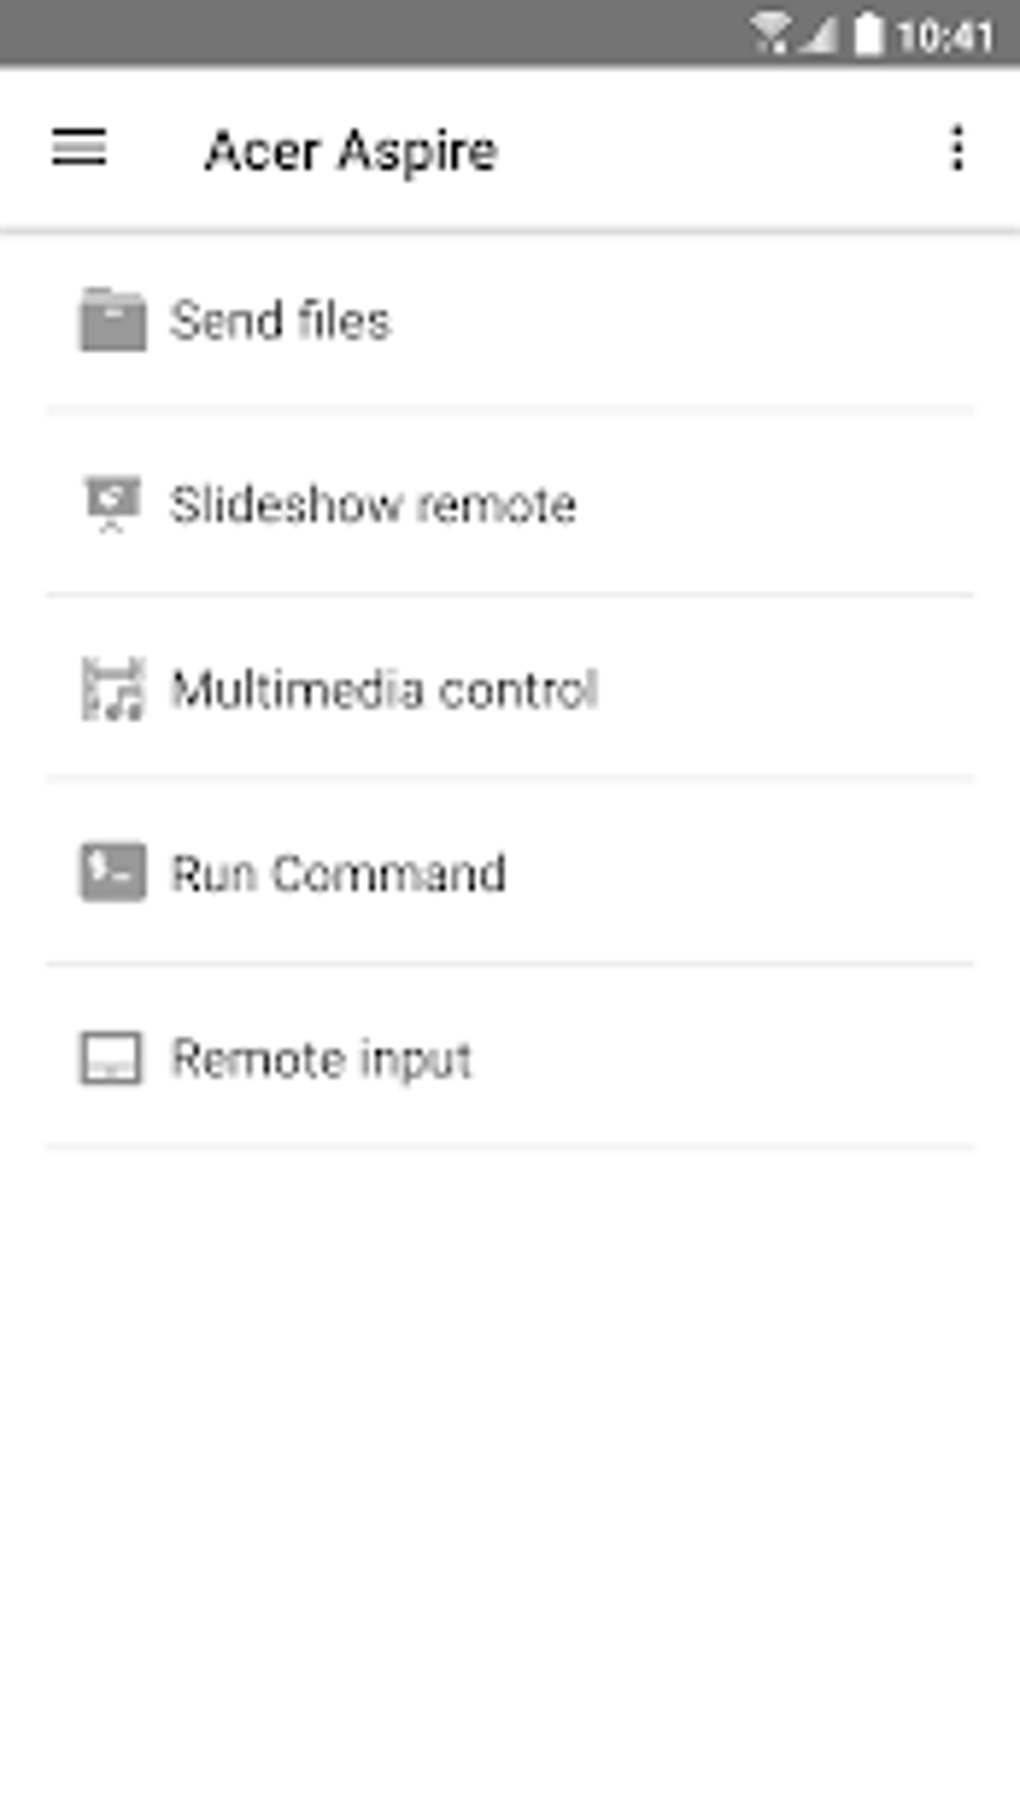Open the three-dot overflow menu

pos(957,149)
